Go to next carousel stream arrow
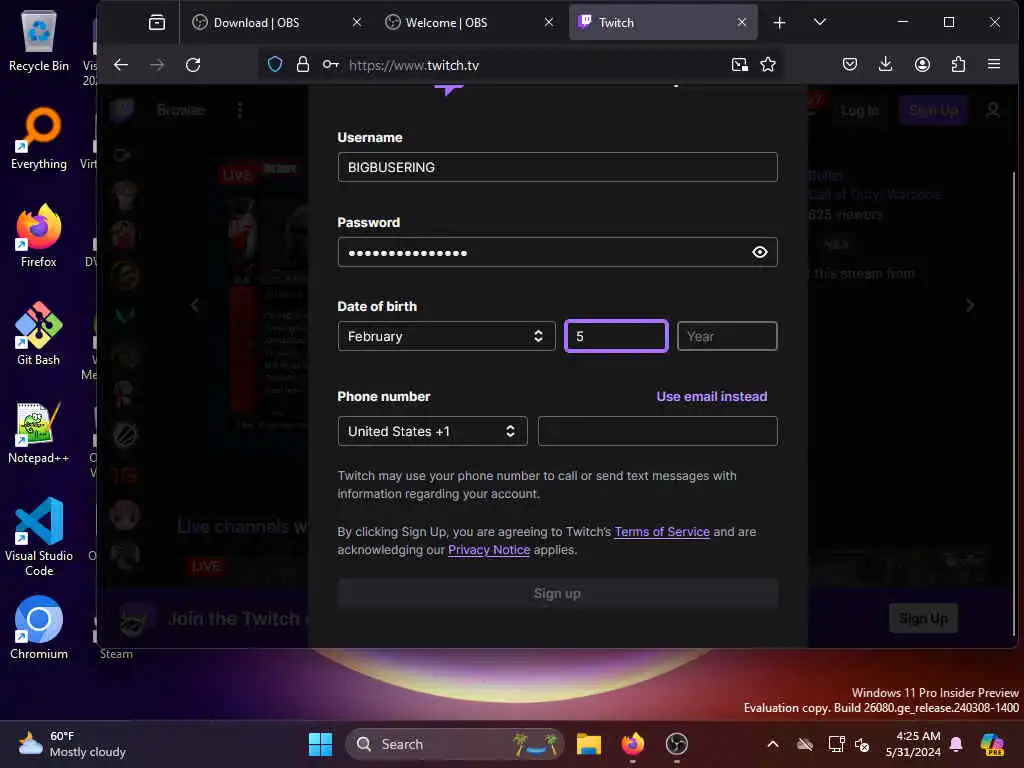This screenshot has width=1024, height=768. coord(970,305)
